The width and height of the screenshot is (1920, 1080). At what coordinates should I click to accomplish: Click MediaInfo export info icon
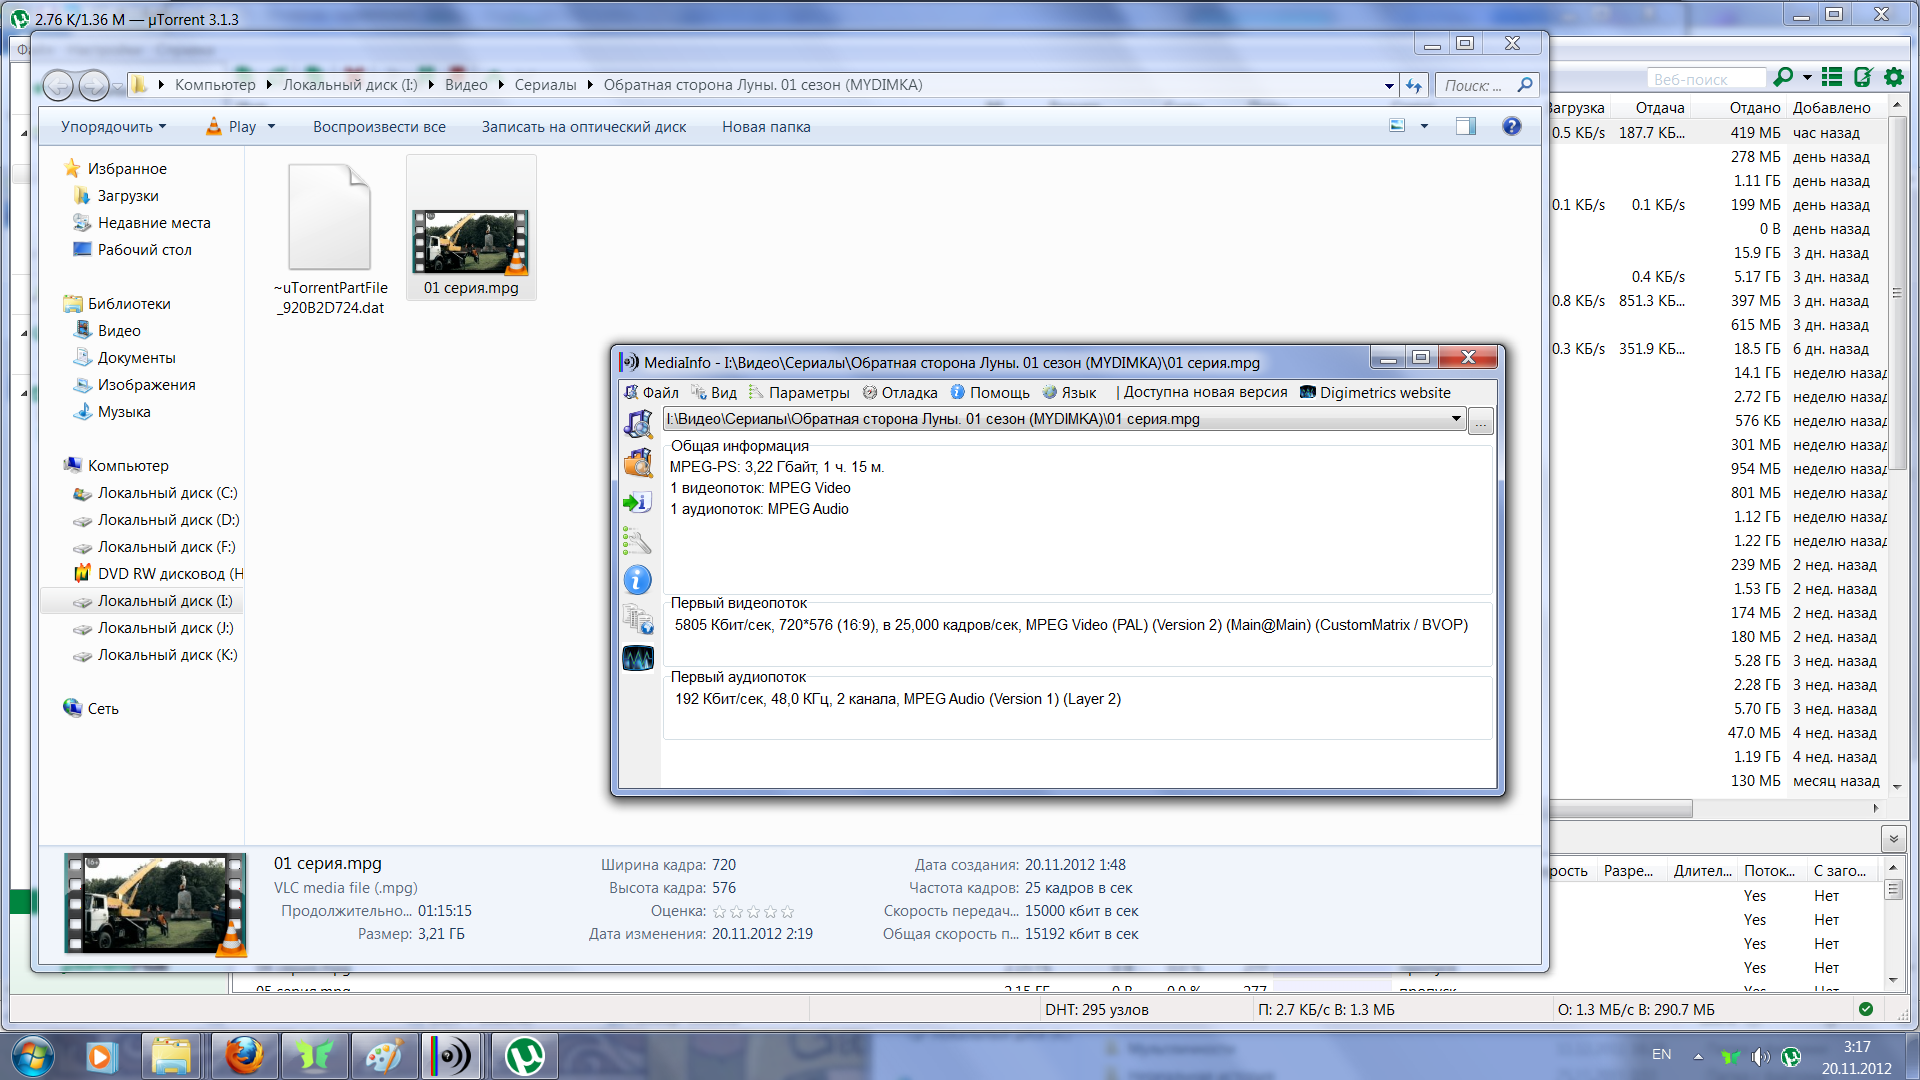[x=638, y=502]
